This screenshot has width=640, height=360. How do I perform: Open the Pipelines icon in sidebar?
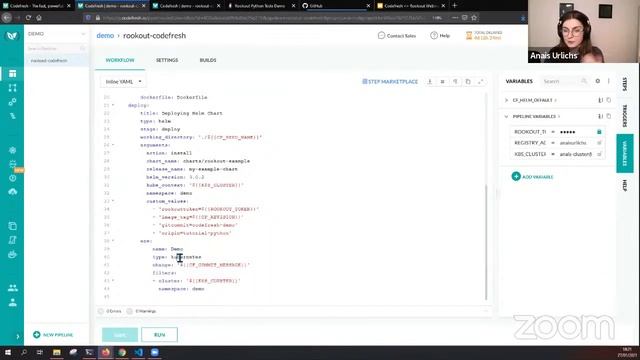coord(13,88)
